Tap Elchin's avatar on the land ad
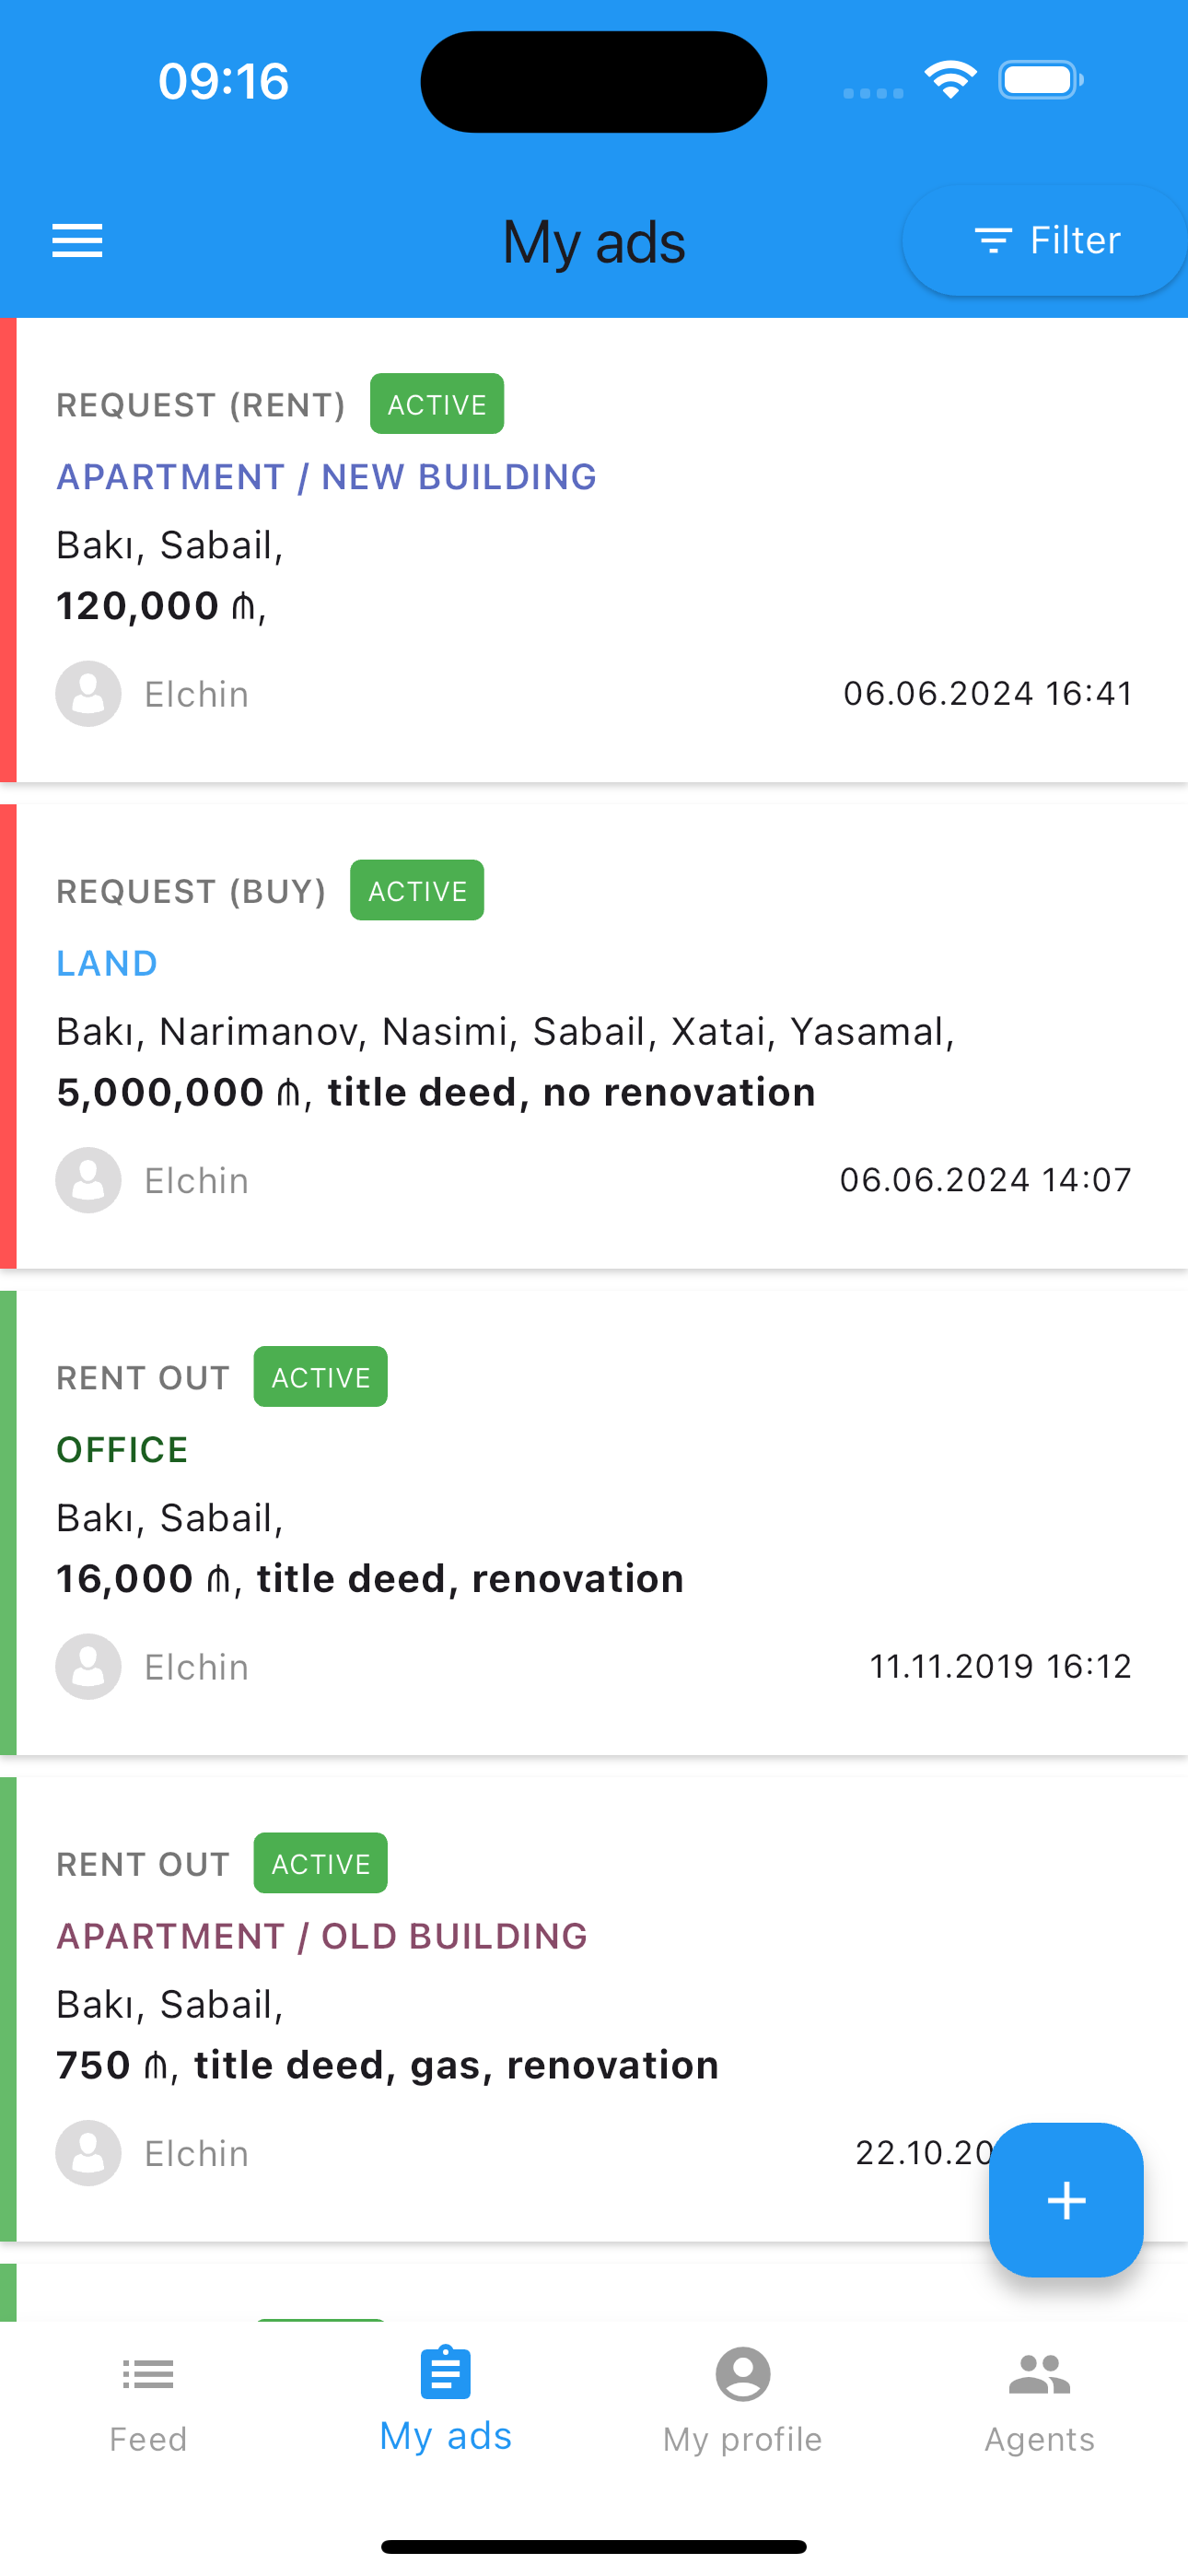Screen dimensions: 1188x2576 88,1180
